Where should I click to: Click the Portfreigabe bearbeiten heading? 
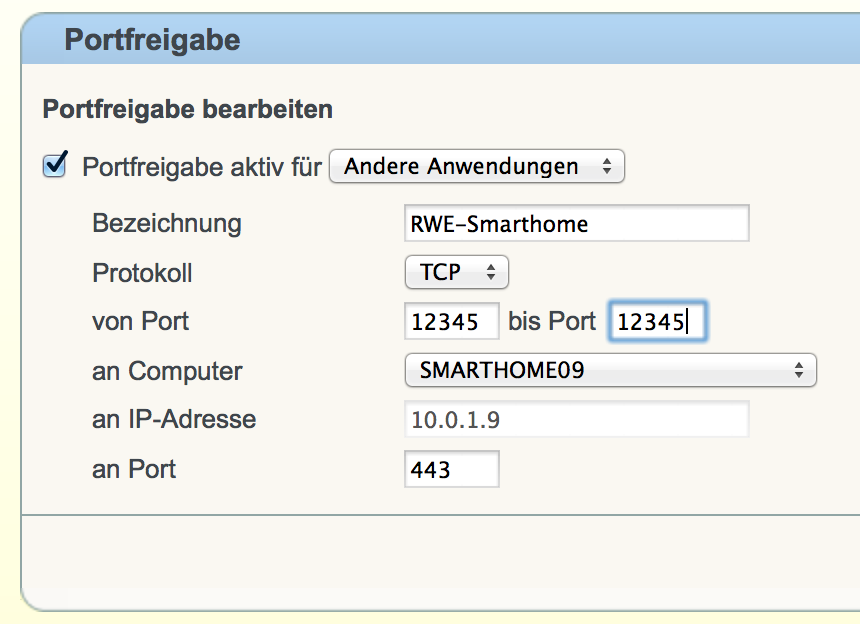pos(188,109)
